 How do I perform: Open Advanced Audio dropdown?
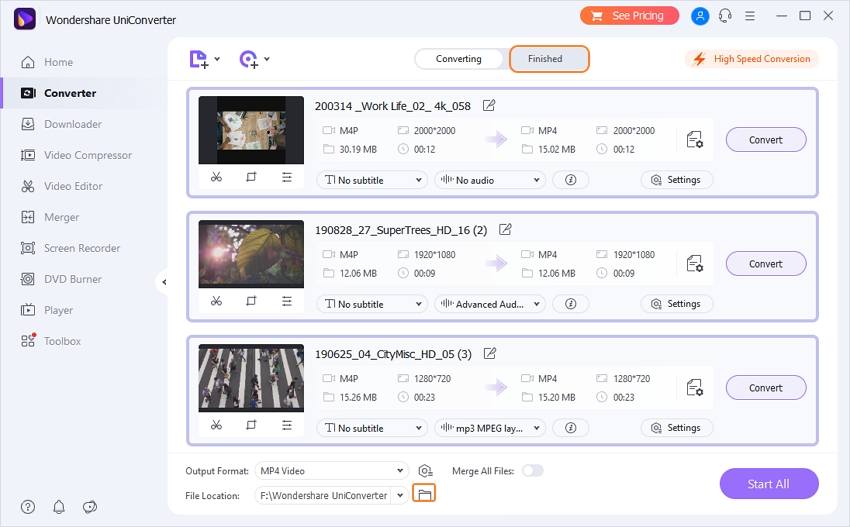490,304
